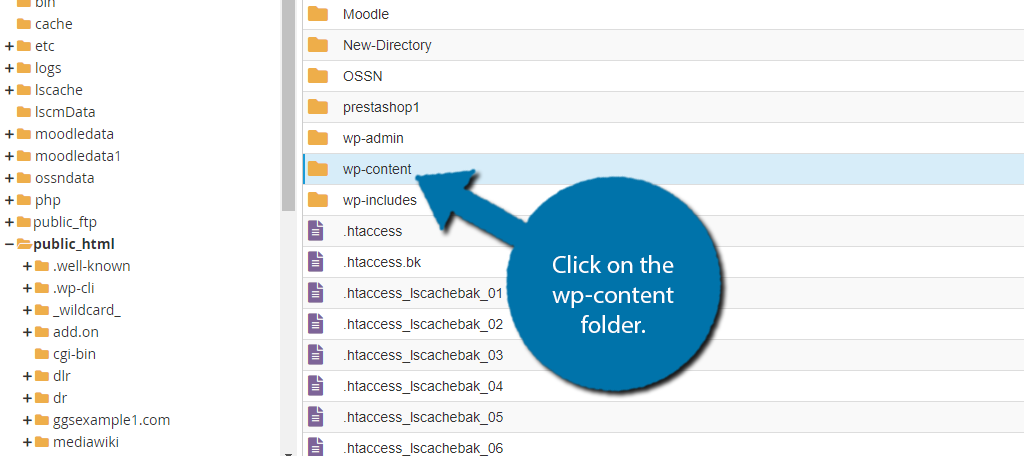Viewport: 1024px width, 456px height.
Task: Click the mediawiki folder icon in tree
Action: point(42,442)
